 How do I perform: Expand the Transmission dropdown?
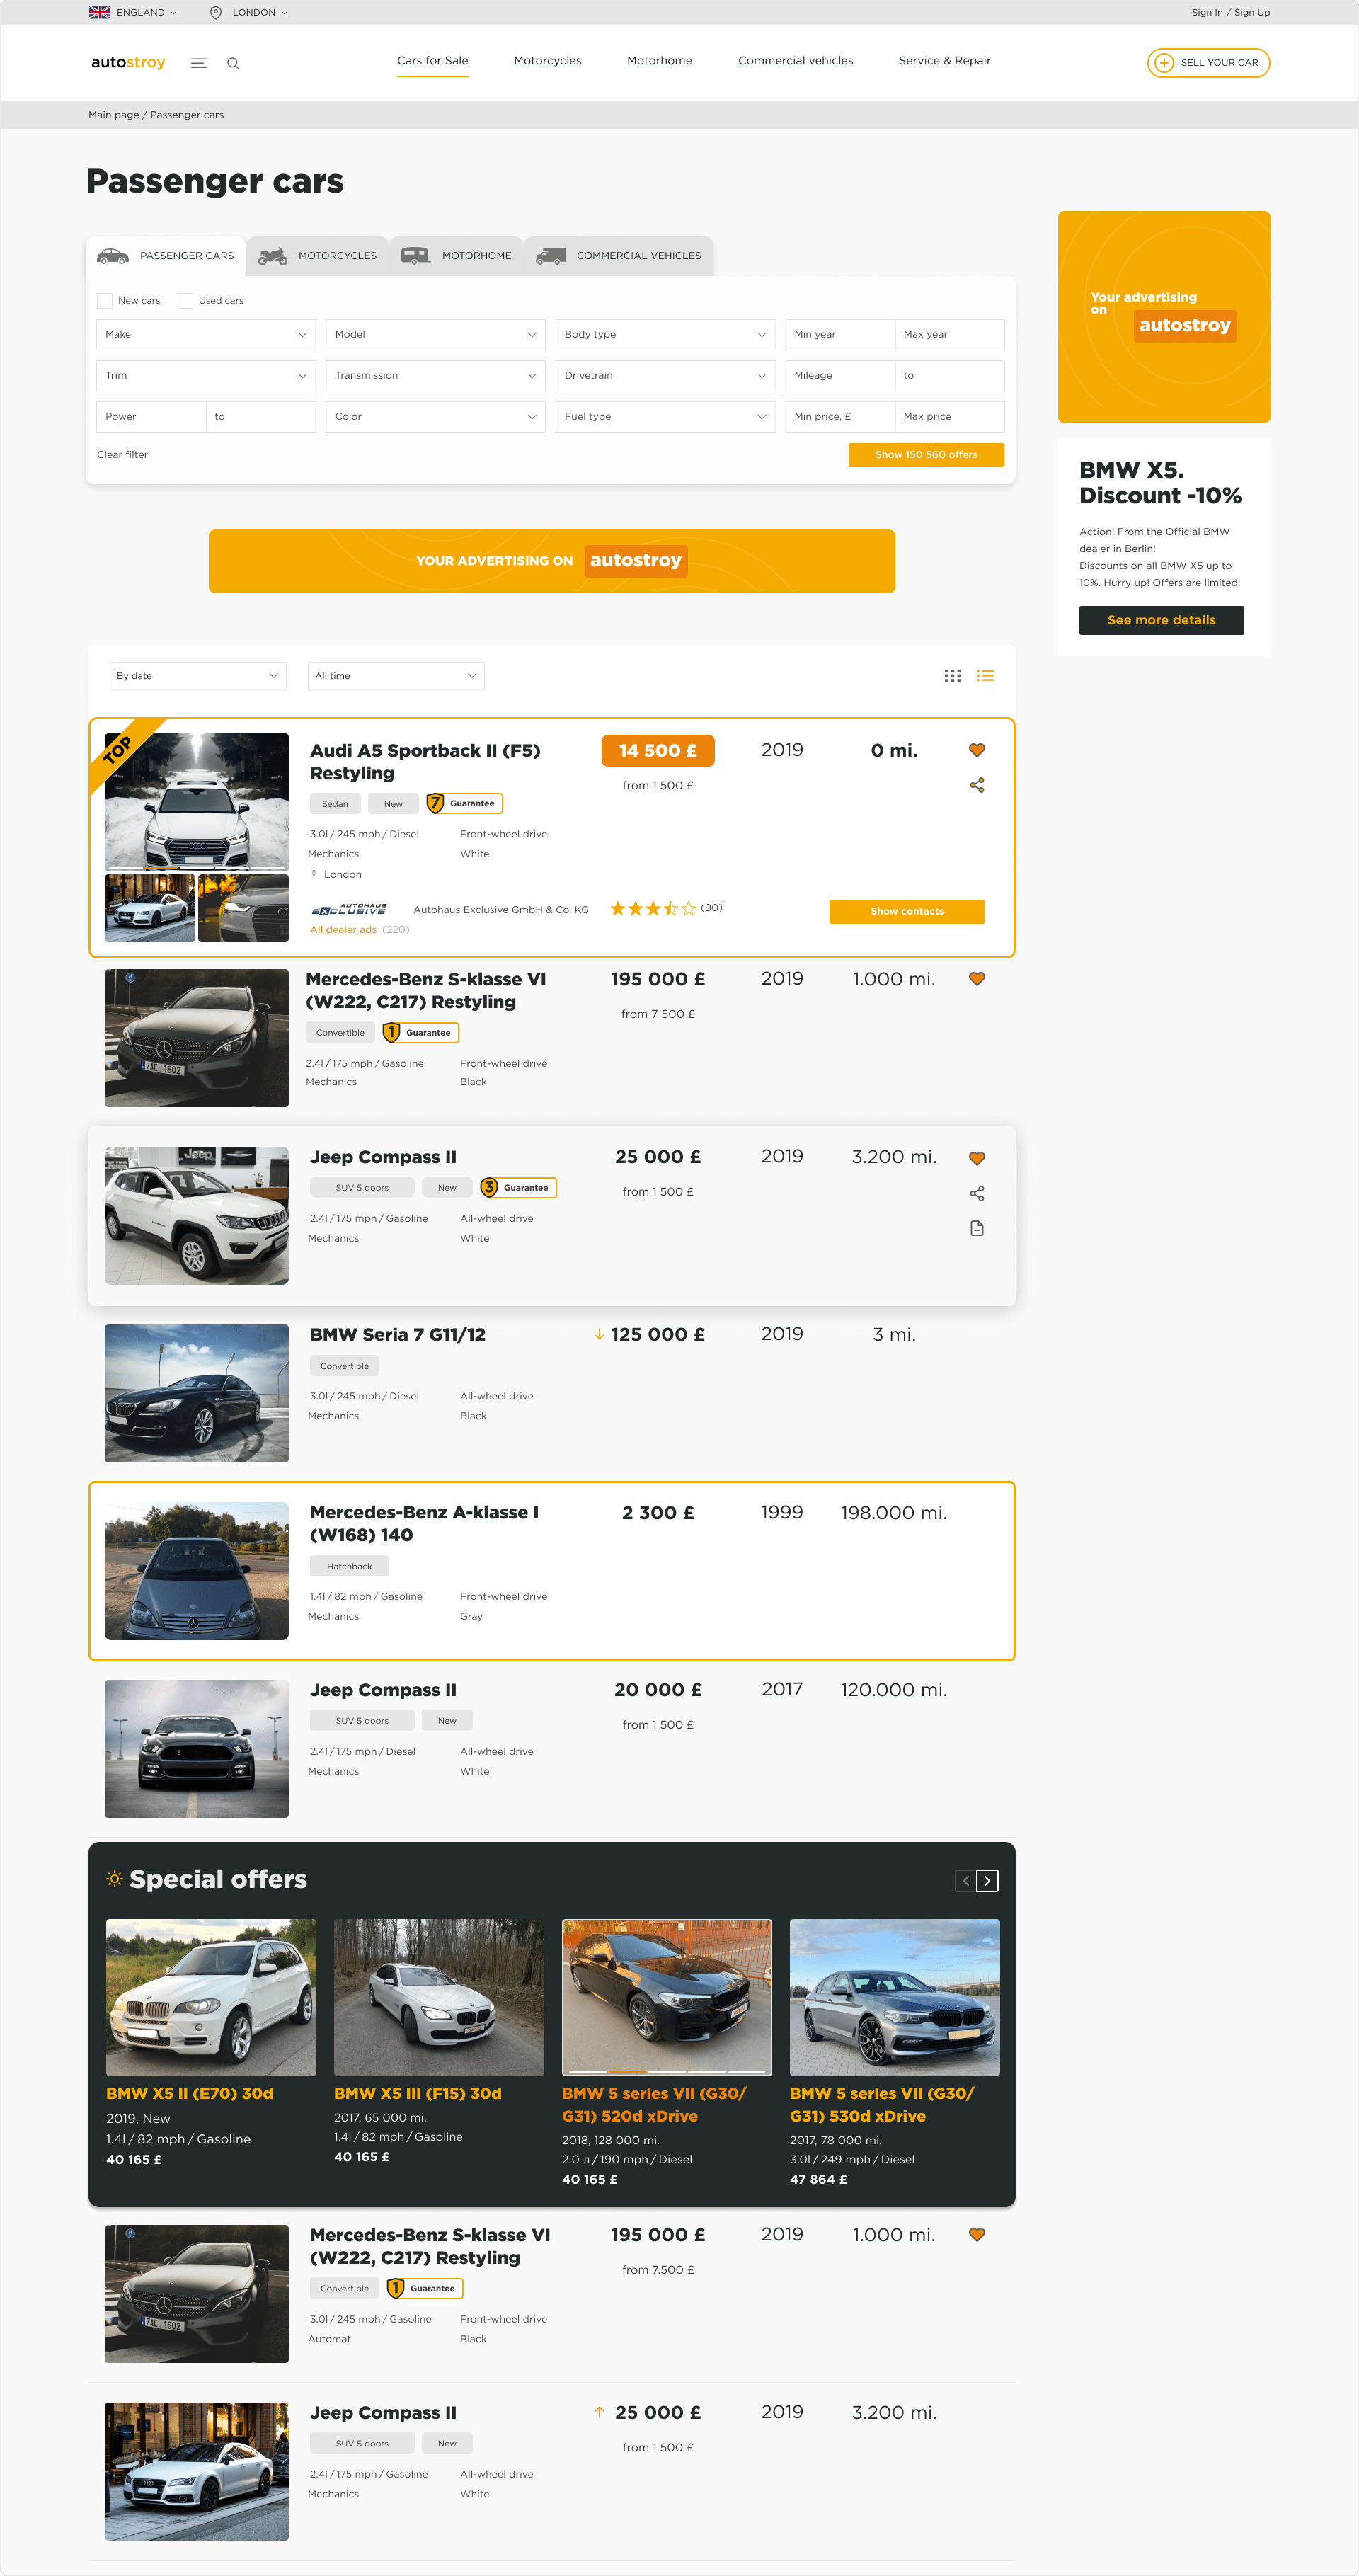click(x=435, y=375)
